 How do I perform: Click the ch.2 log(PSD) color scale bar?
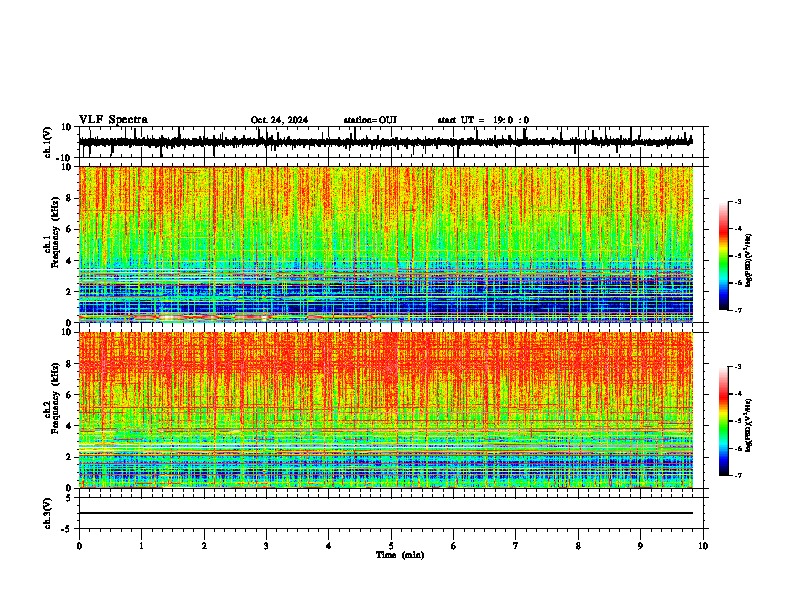point(724,421)
